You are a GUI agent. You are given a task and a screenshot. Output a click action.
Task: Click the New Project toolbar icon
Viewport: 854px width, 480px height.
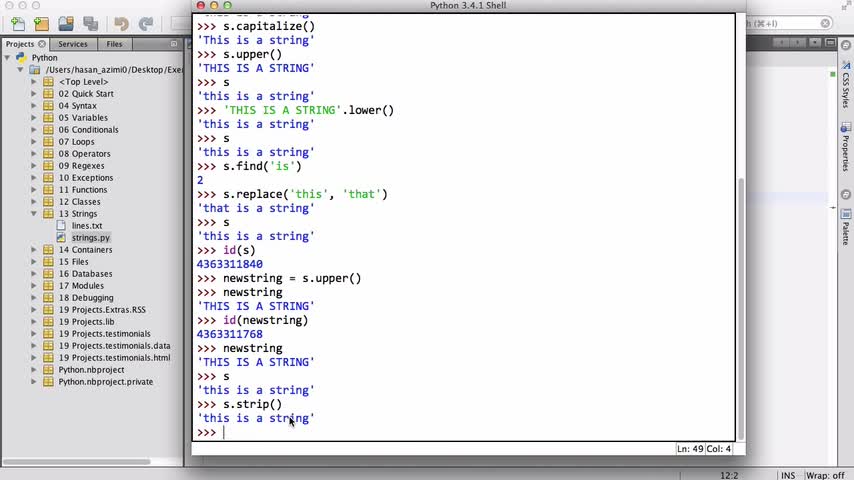[x=41, y=23]
